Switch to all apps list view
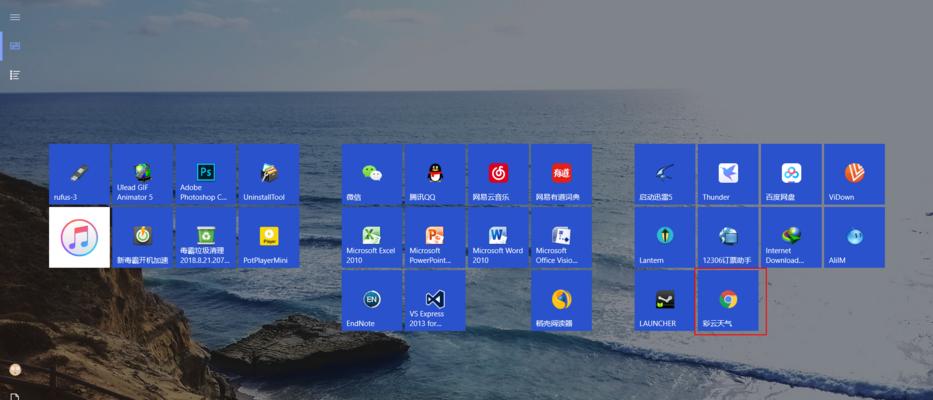The image size is (933, 400). click(x=15, y=75)
